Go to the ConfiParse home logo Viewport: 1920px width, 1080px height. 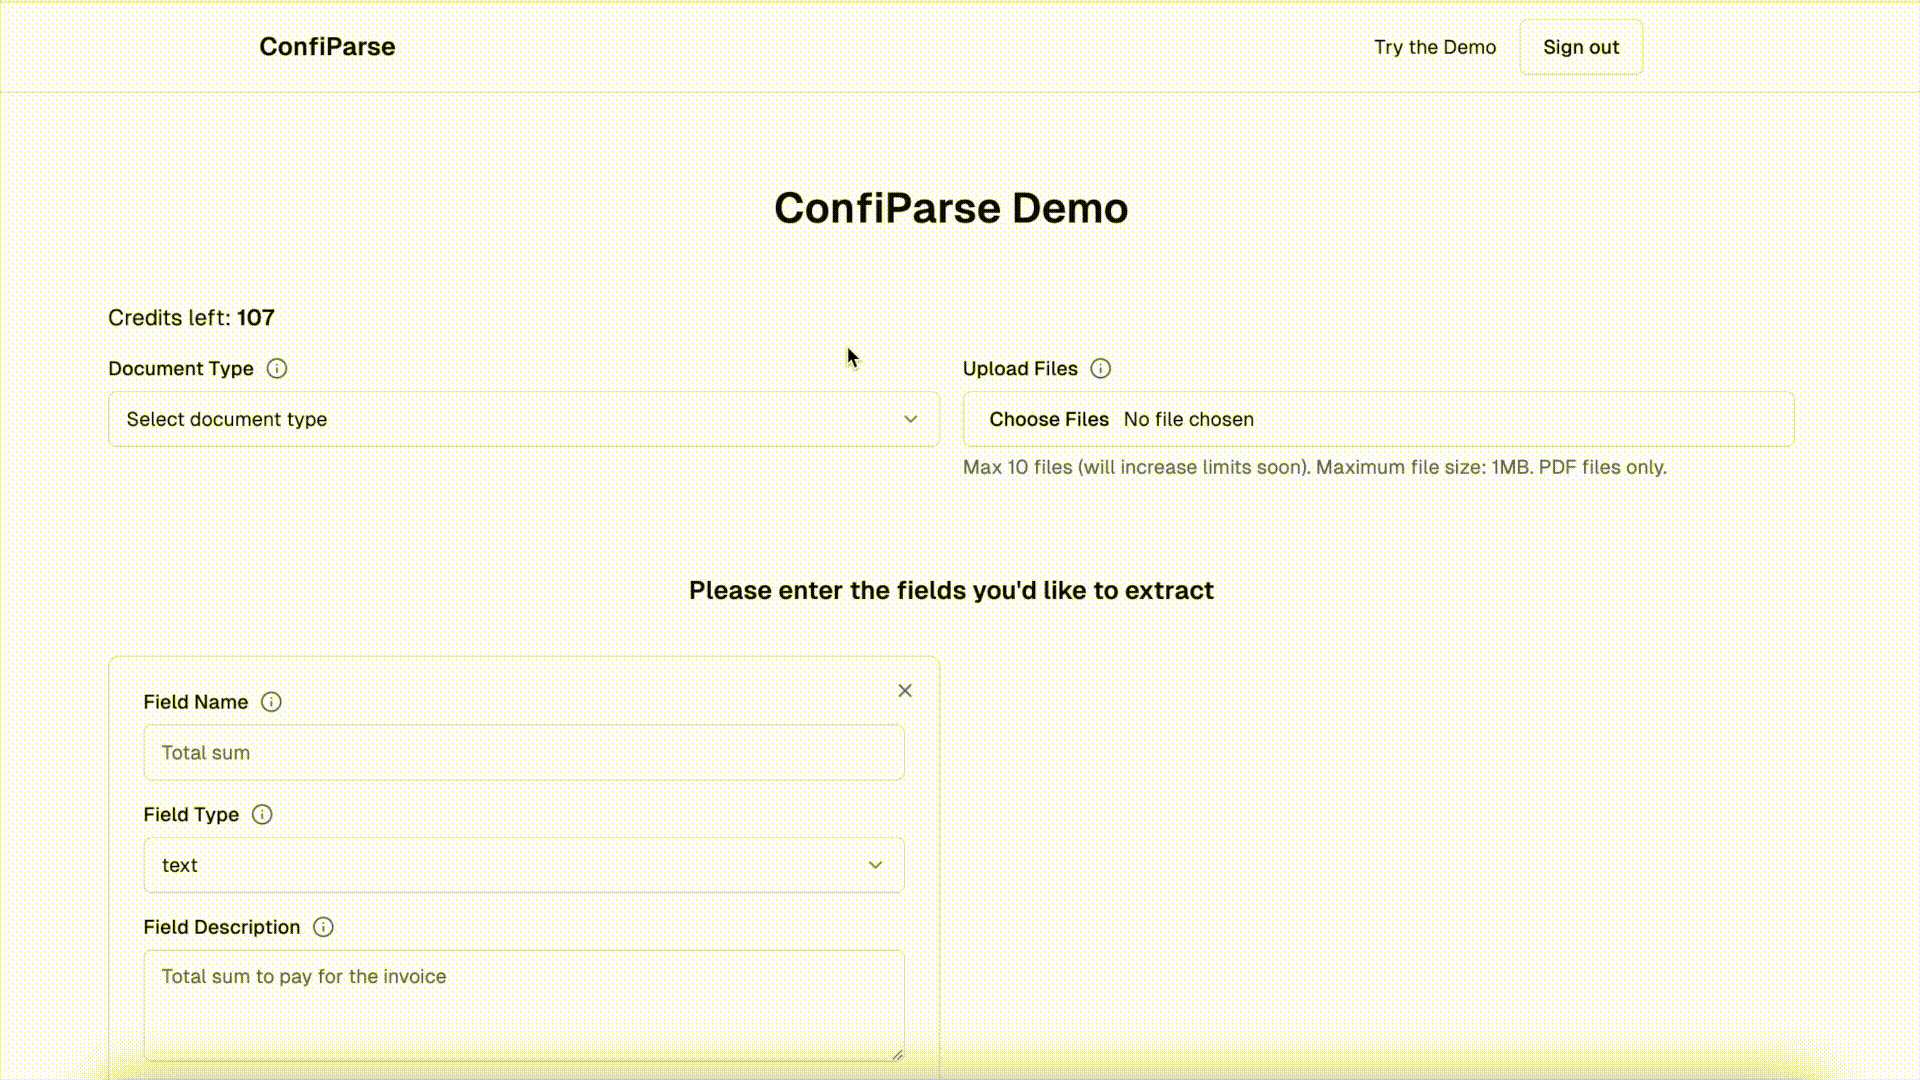(327, 47)
